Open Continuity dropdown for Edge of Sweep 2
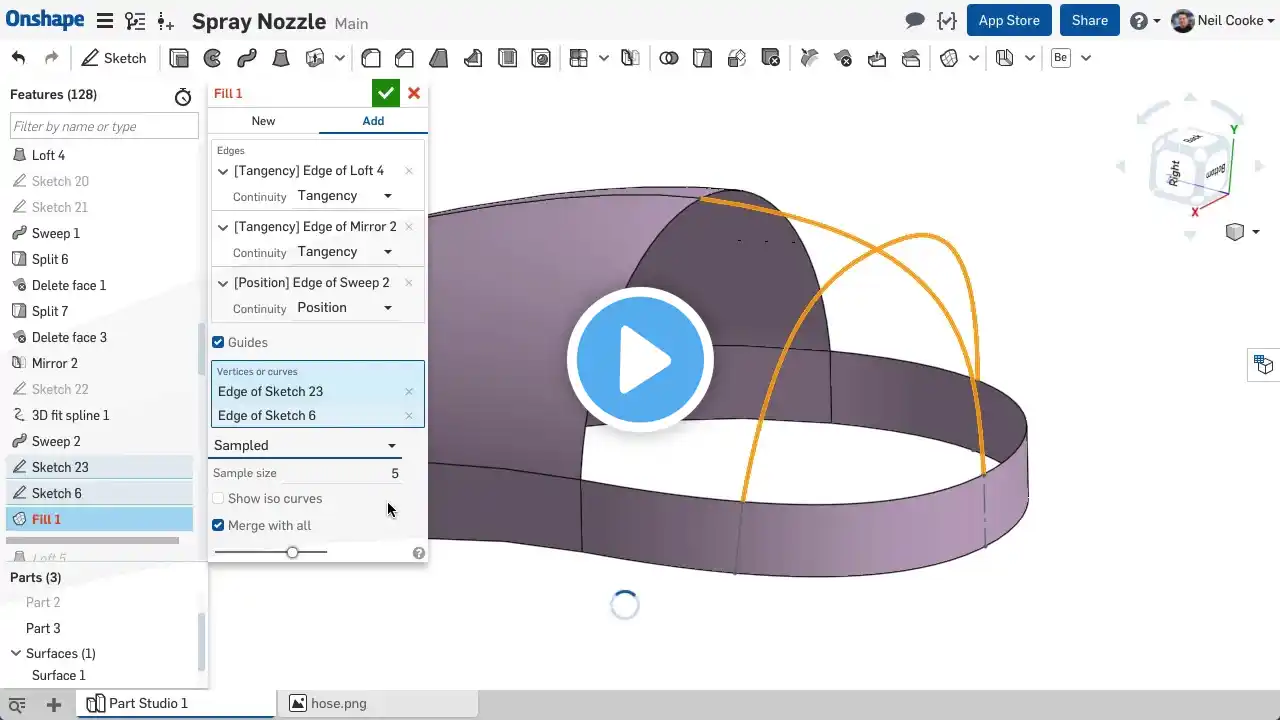The width and height of the screenshot is (1280, 720). tap(345, 308)
